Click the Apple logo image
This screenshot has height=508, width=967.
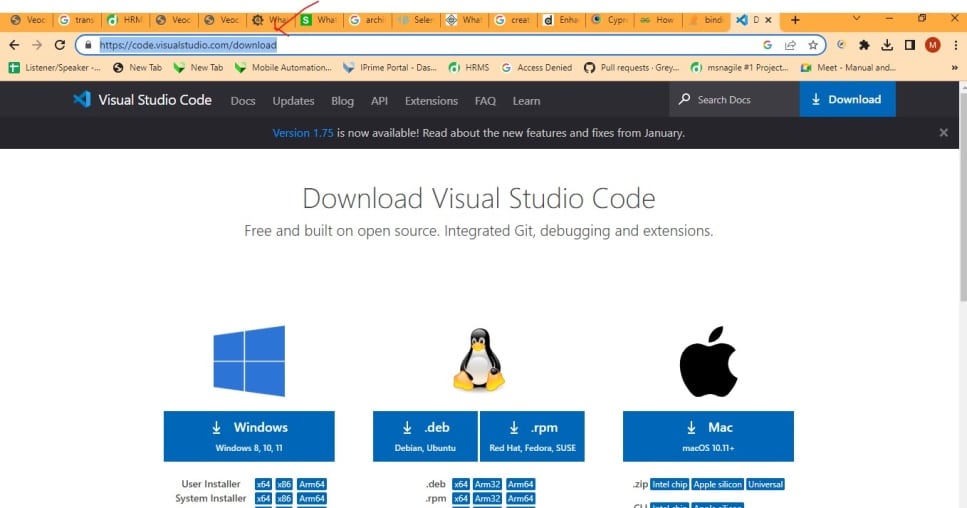[x=708, y=362]
